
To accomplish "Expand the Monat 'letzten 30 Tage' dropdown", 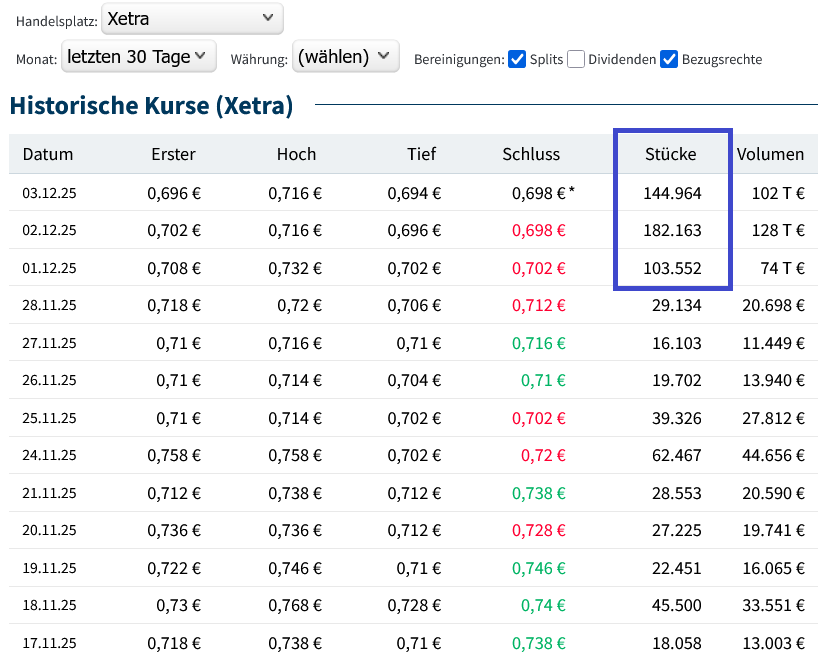I will (139, 57).
